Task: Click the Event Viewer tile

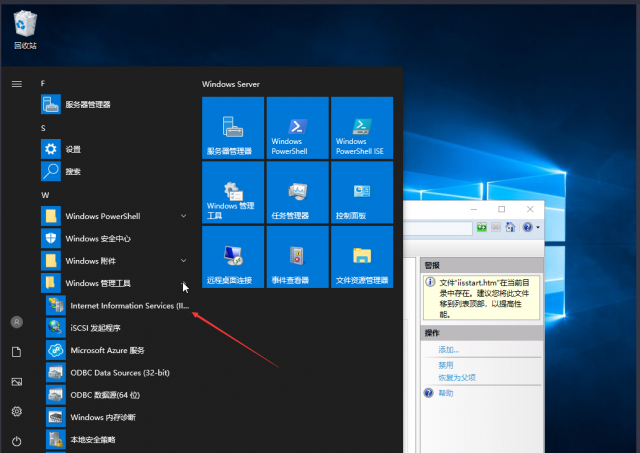Action: click(x=298, y=257)
